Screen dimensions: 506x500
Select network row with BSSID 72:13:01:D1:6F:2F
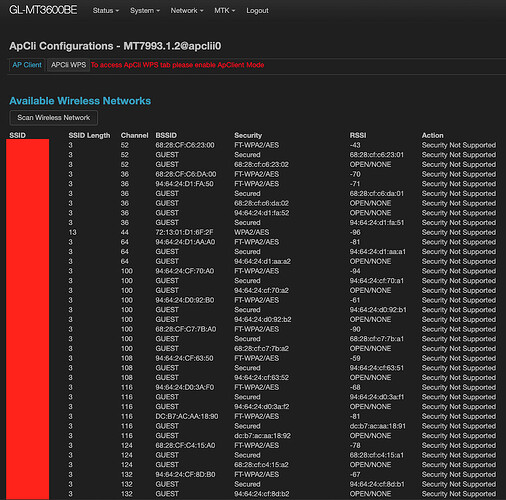(x=252, y=232)
